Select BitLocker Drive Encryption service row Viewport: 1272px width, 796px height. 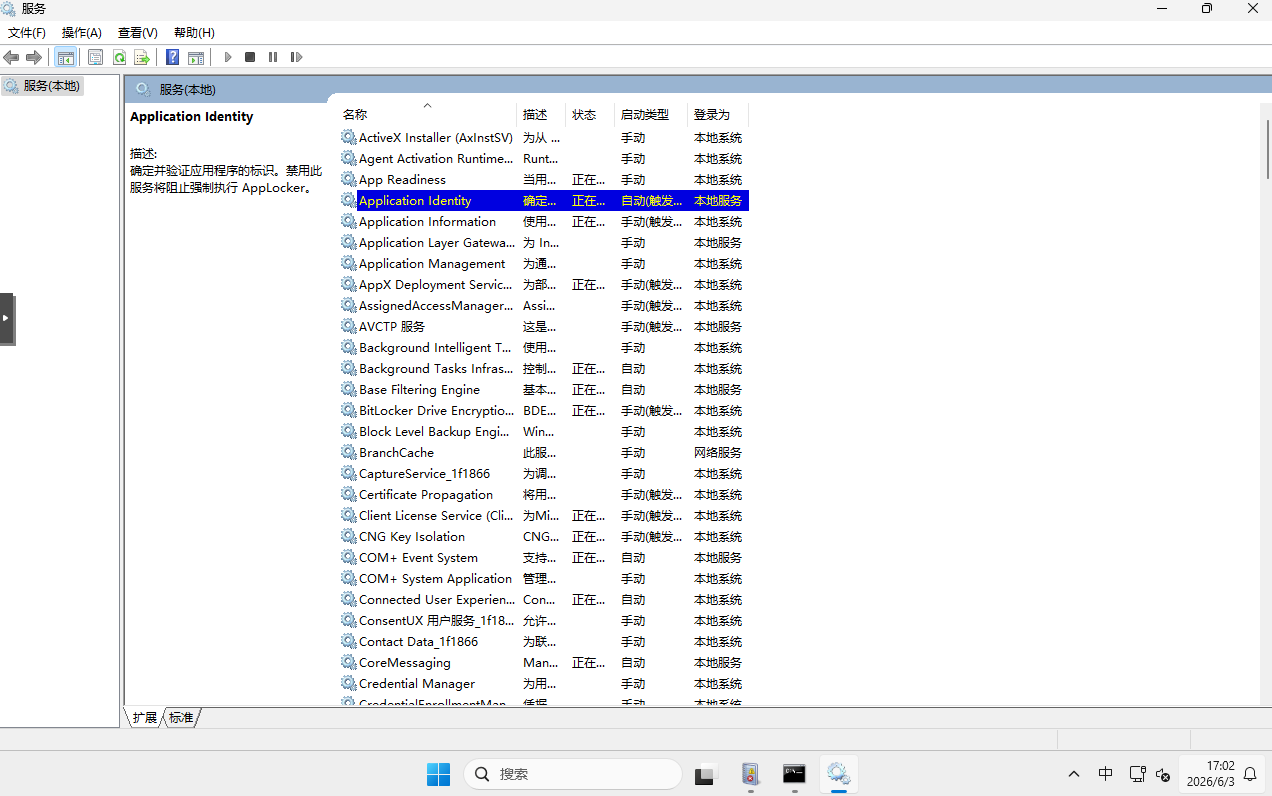[x=544, y=410]
